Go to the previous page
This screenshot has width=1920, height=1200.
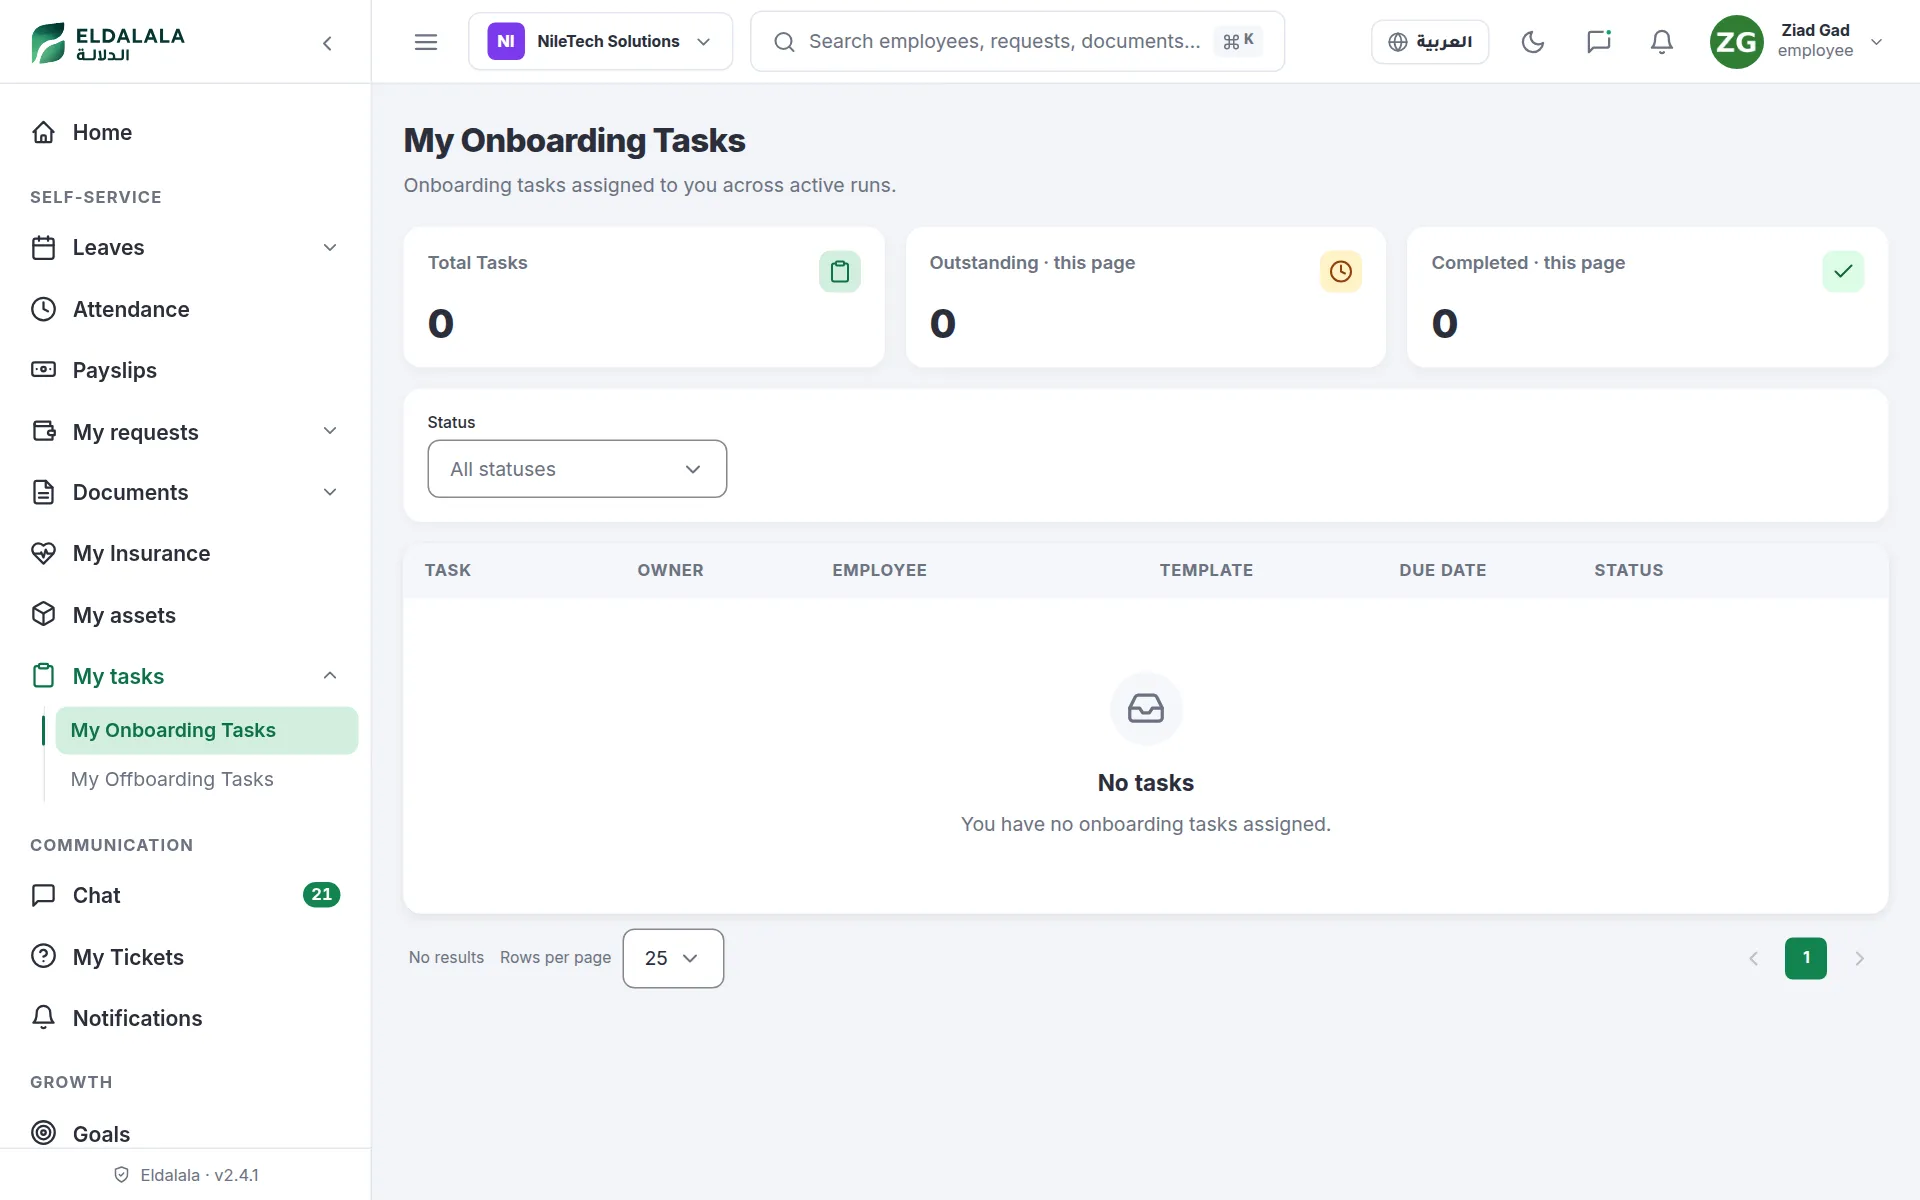[1753, 958]
